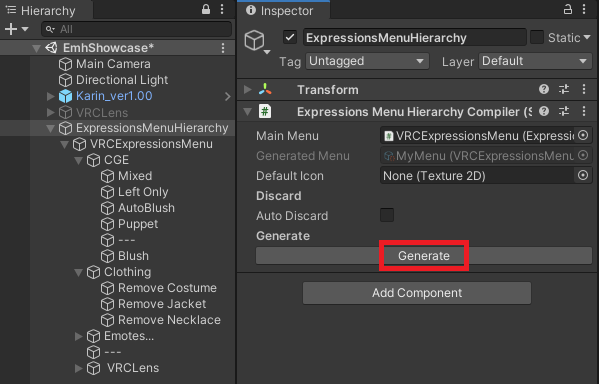This screenshot has height=384, width=599.
Task: Click the Default Icon object picker circle
Action: pos(583,175)
